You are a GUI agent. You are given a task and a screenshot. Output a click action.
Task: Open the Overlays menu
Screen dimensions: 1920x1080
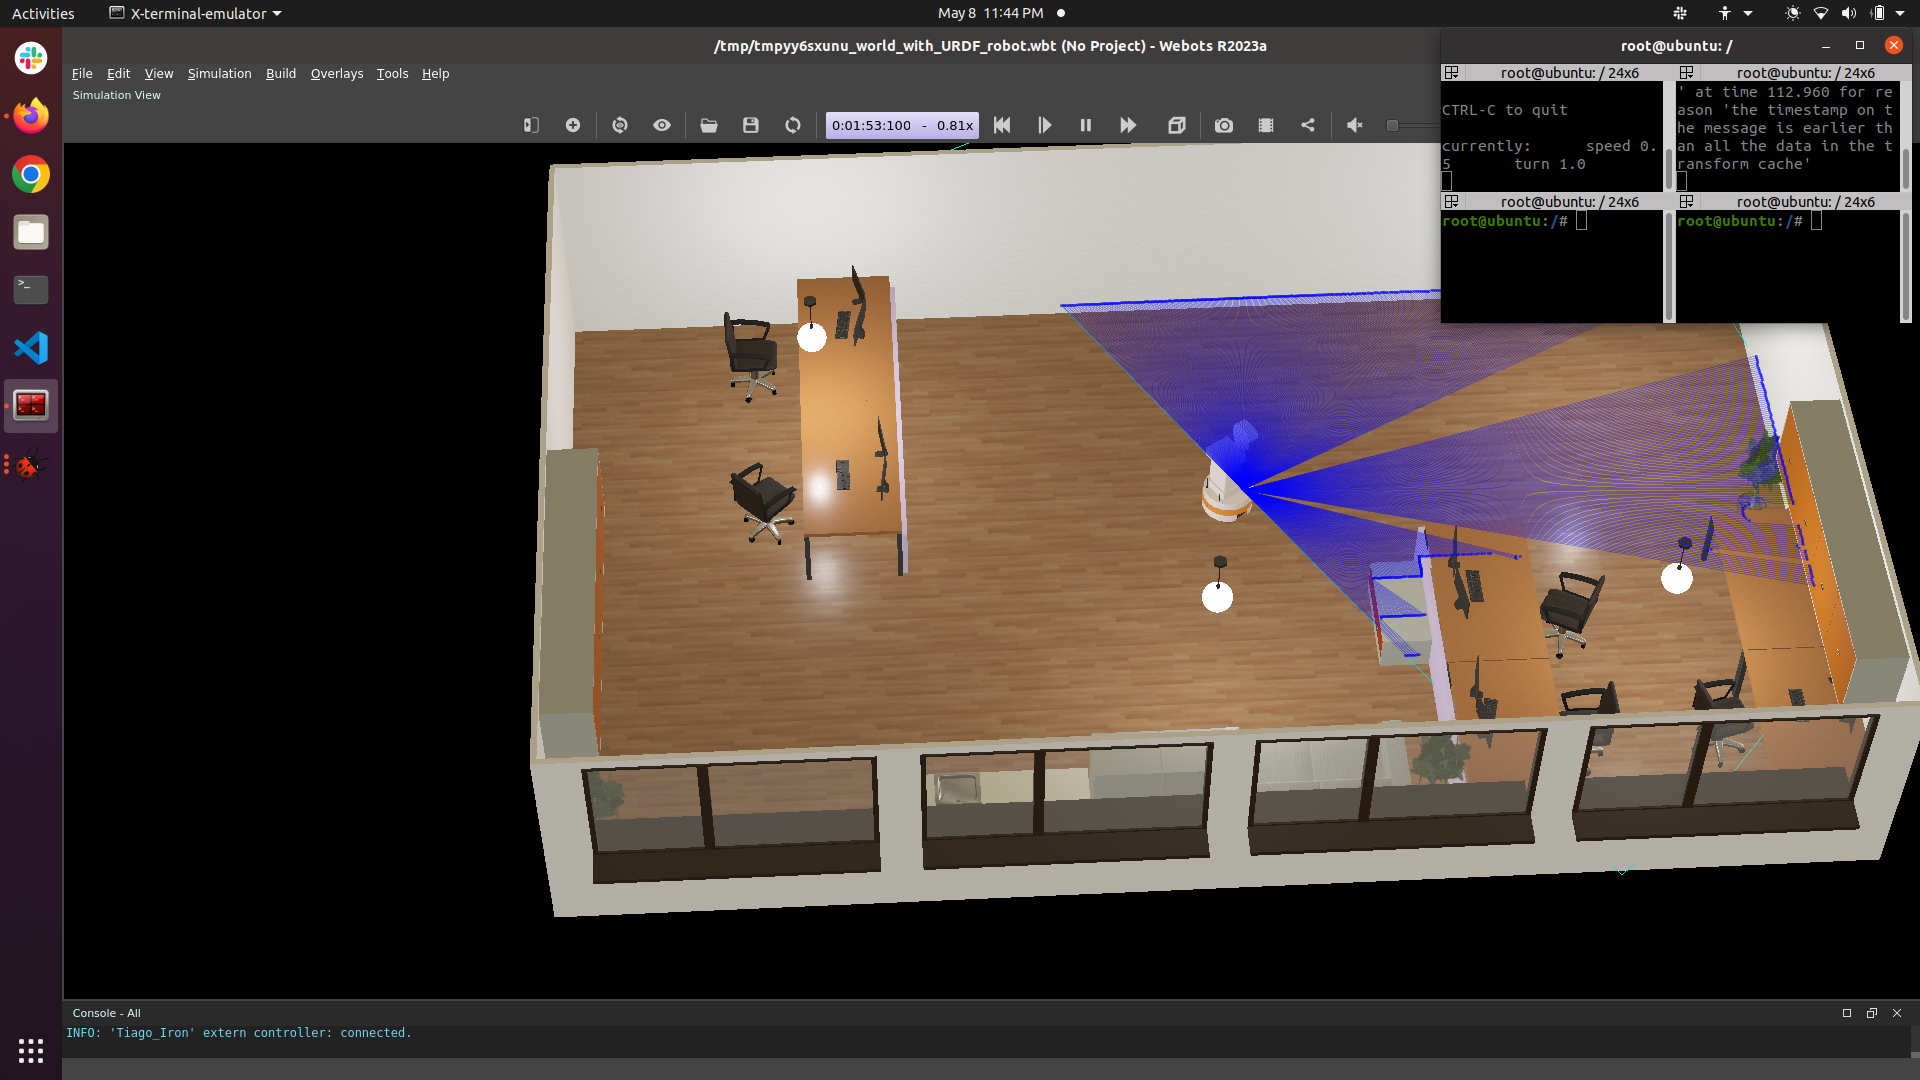click(337, 73)
